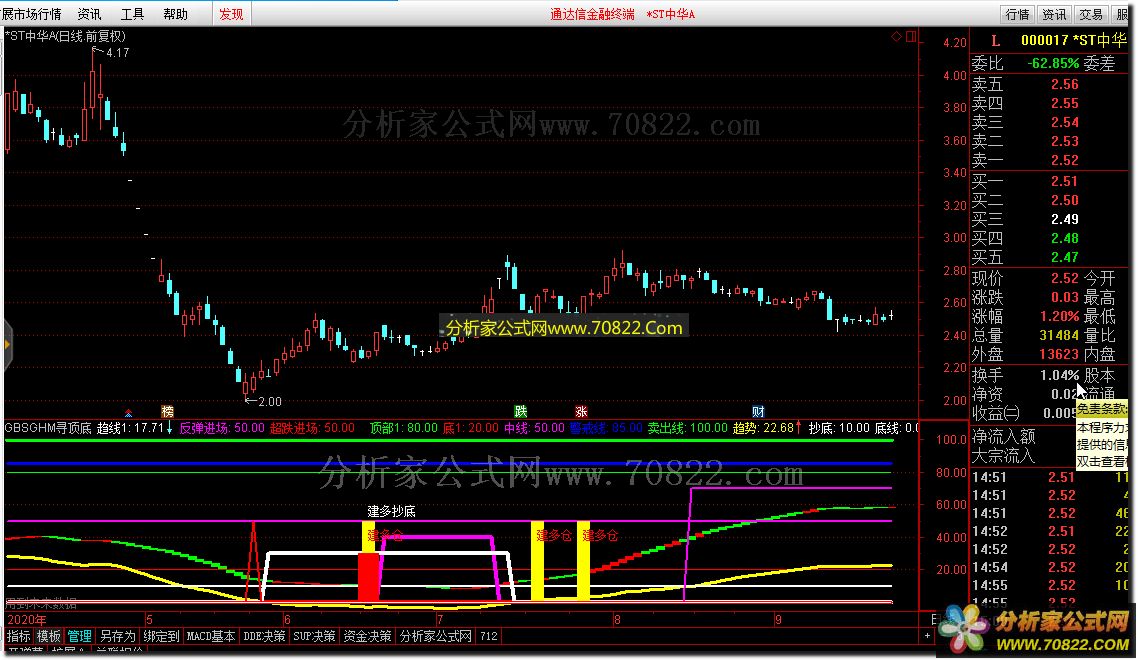Click the 超跌进场: 50.00 indicator label

coord(313,428)
